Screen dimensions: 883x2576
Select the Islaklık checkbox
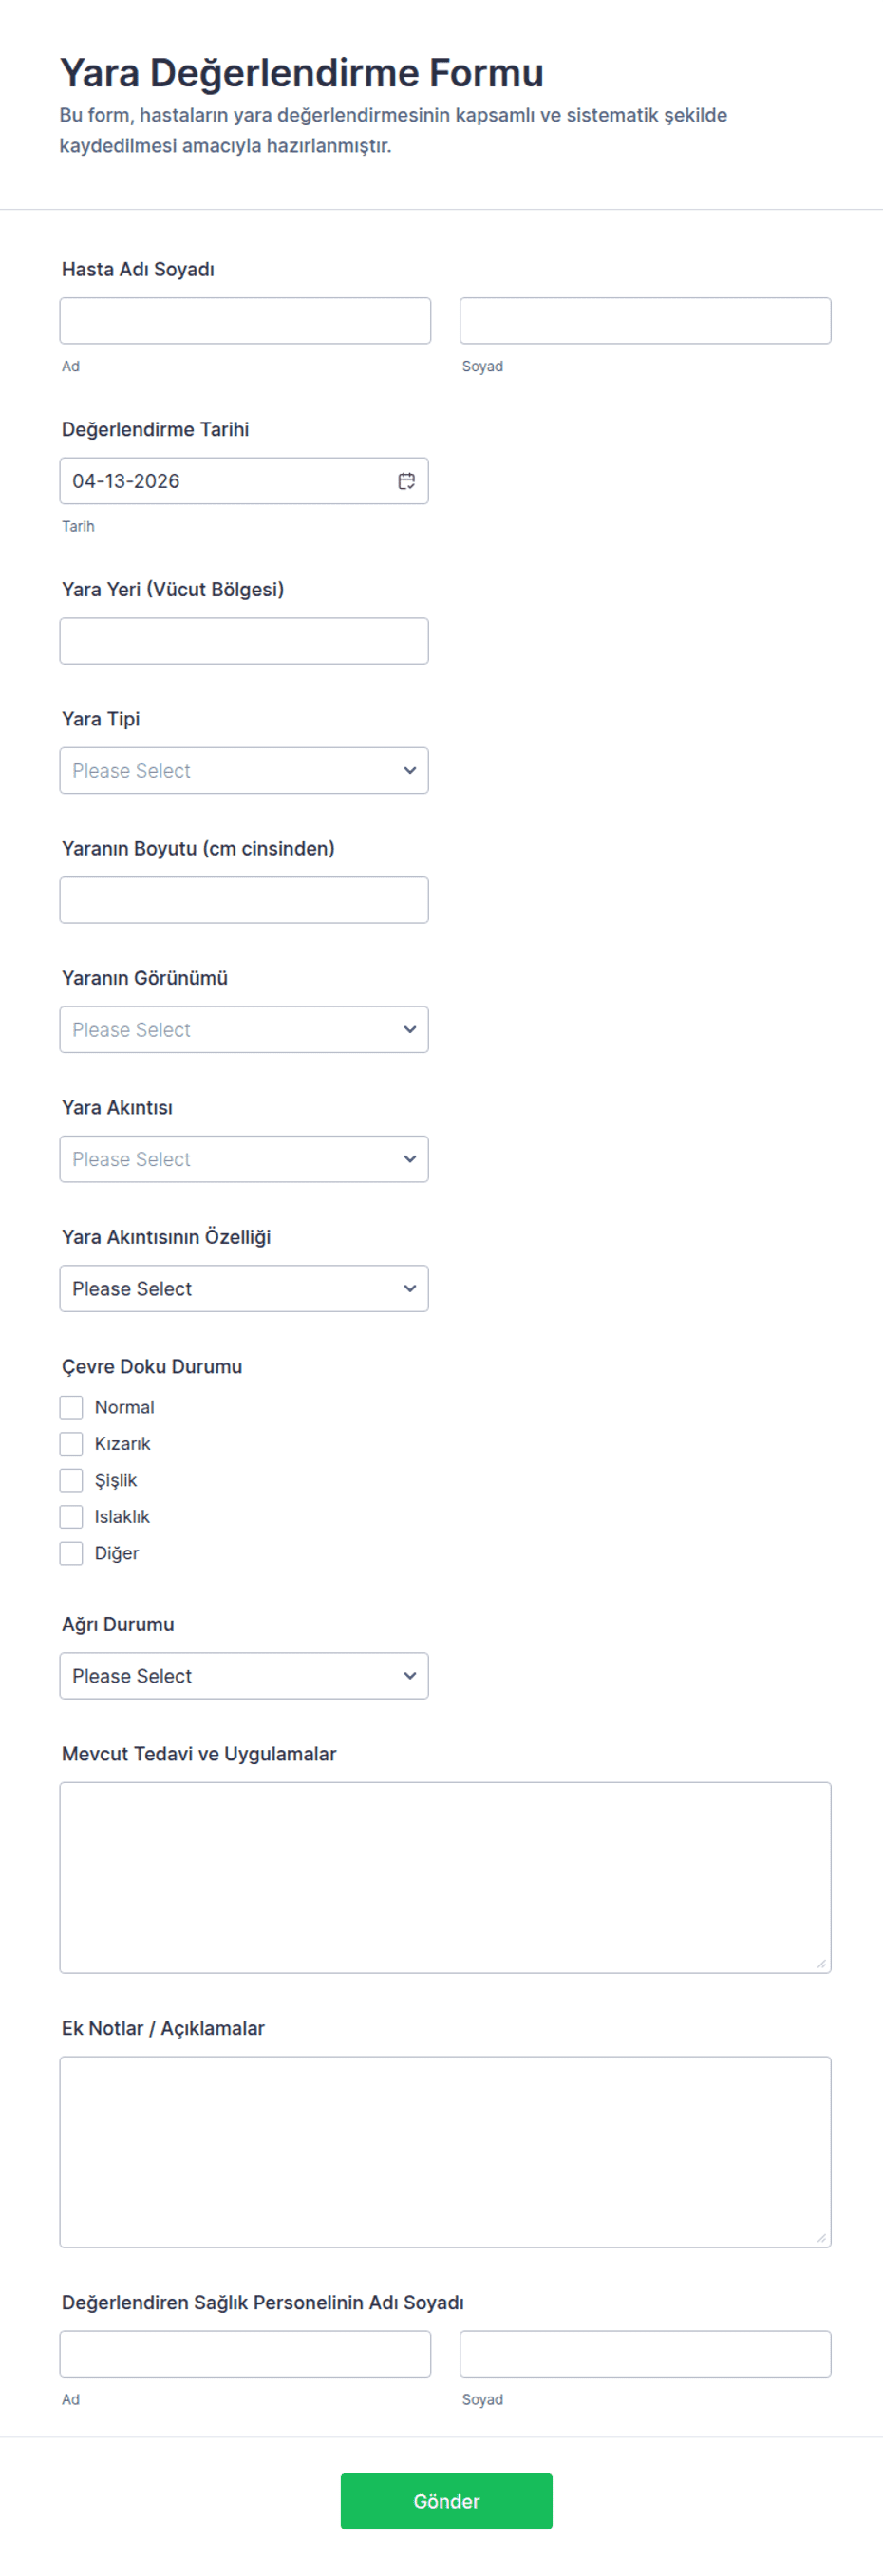71,1516
